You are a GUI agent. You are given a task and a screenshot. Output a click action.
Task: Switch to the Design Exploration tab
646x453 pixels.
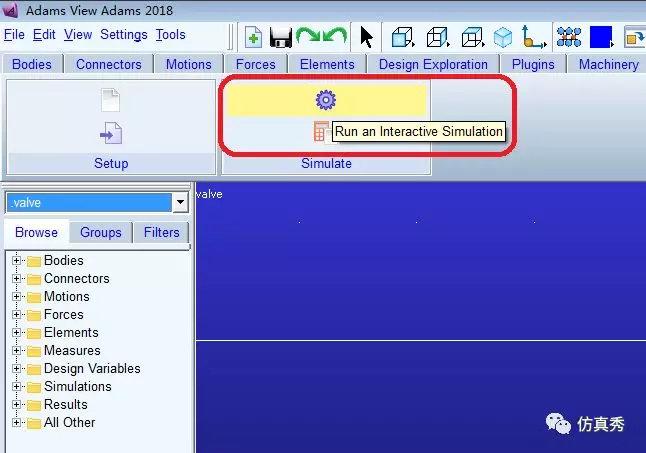433,64
